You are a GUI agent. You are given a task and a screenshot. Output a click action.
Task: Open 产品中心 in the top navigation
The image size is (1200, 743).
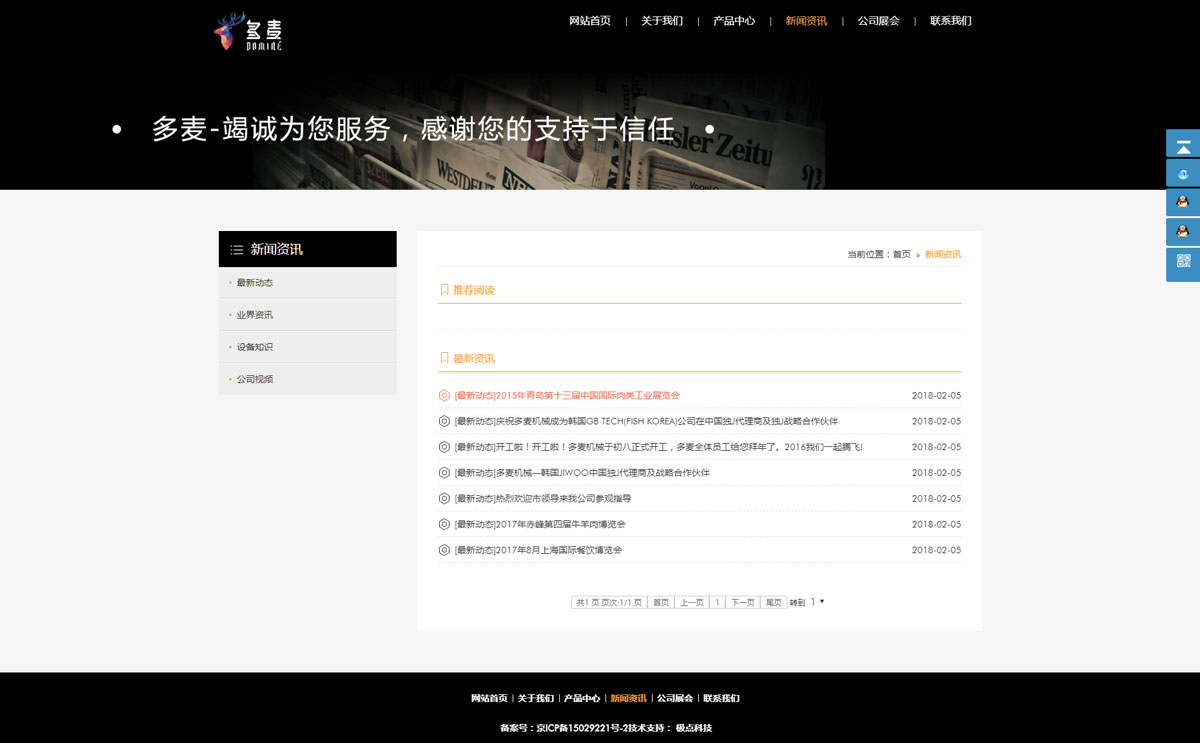tap(734, 21)
